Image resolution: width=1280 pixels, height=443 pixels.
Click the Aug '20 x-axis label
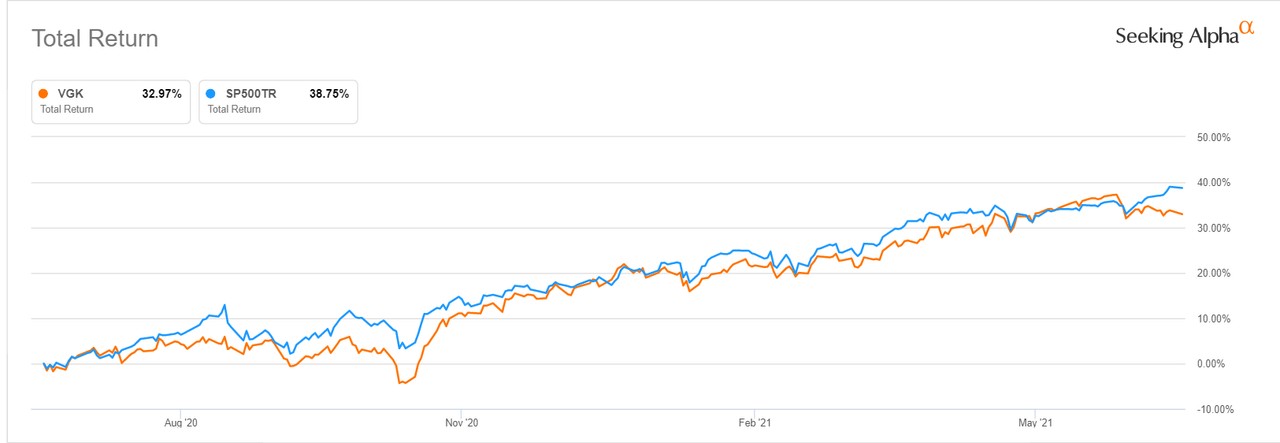[181, 423]
